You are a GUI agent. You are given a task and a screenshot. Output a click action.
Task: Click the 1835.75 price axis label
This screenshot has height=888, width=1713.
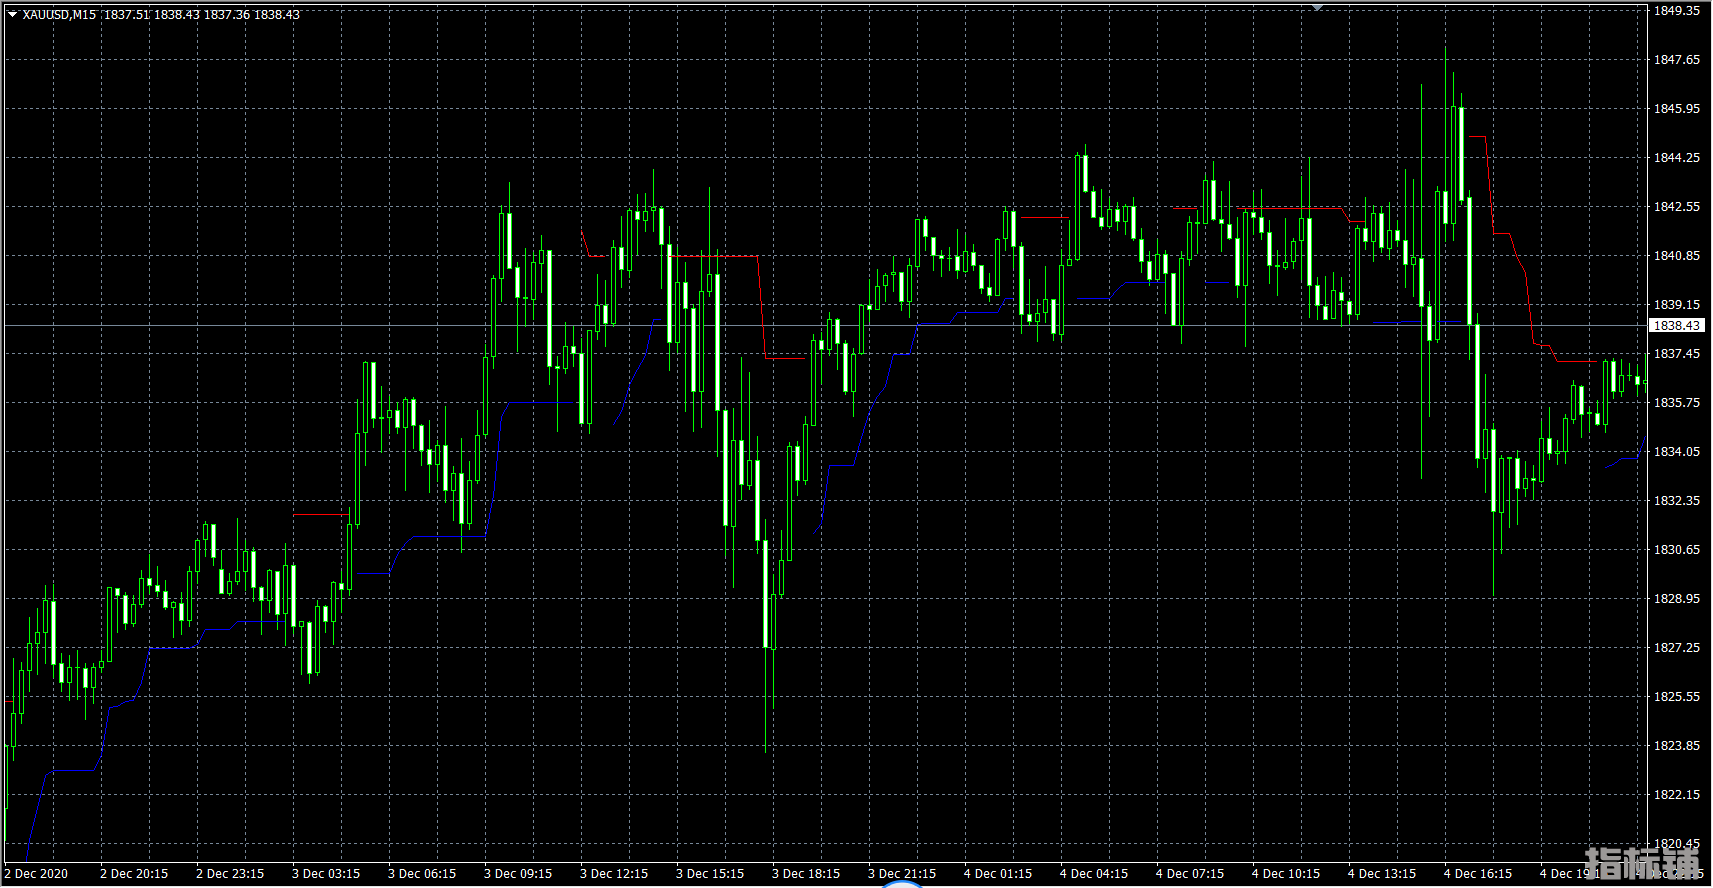click(1676, 403)
